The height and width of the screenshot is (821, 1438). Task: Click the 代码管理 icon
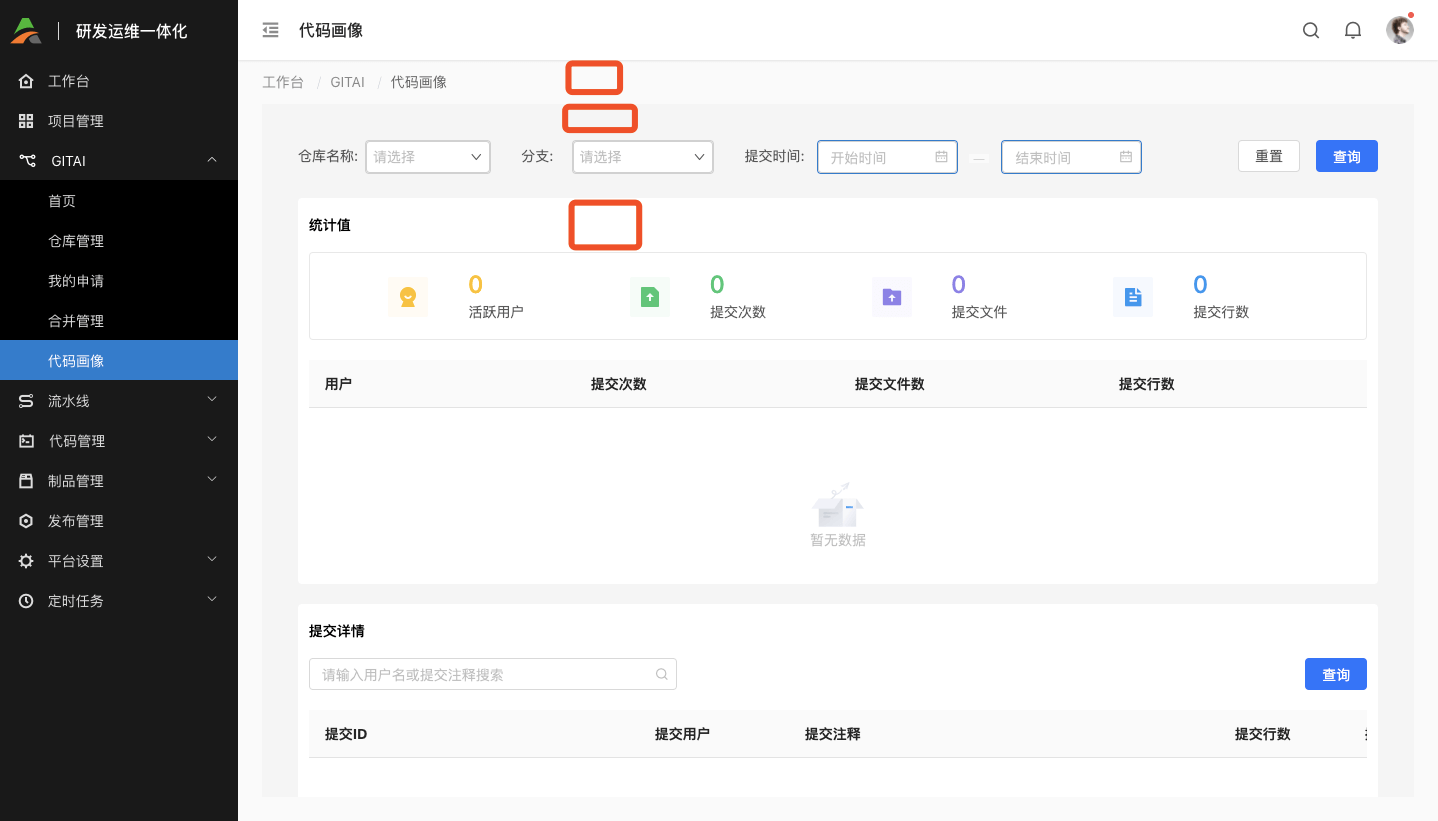pos(27,441)
